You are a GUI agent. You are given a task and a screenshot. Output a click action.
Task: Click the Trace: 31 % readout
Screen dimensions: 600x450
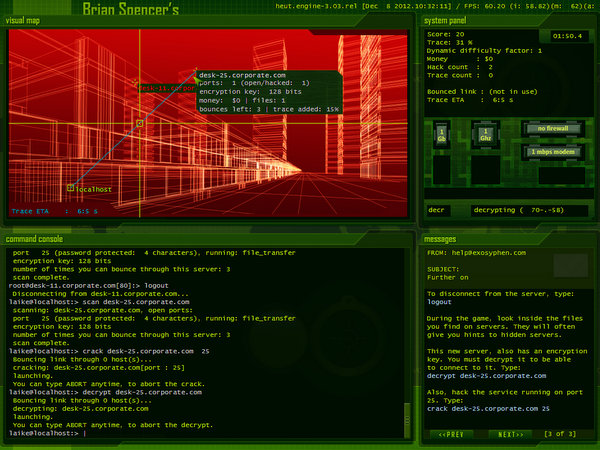point(450,42)
